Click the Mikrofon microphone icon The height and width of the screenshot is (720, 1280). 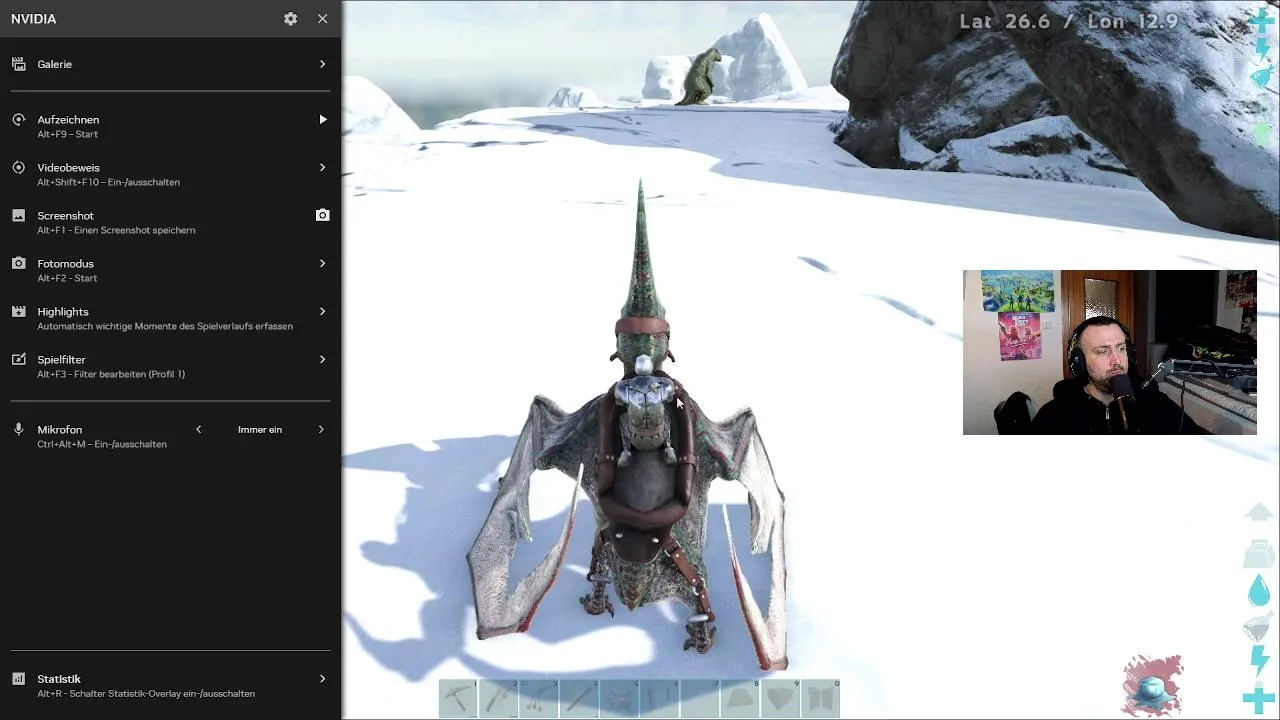(18, 430)
